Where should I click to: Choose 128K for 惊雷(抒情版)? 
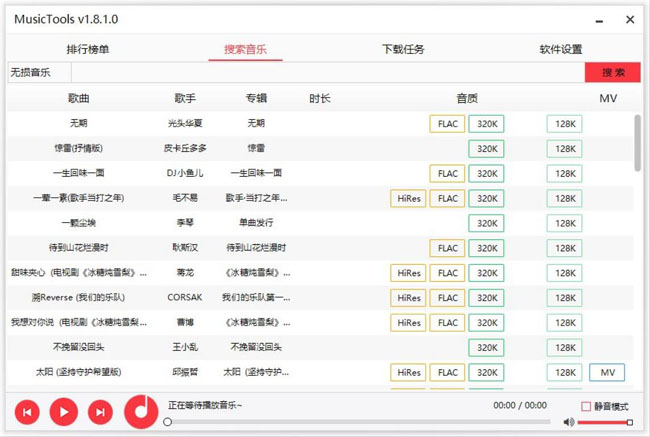(x=564, y=149)
